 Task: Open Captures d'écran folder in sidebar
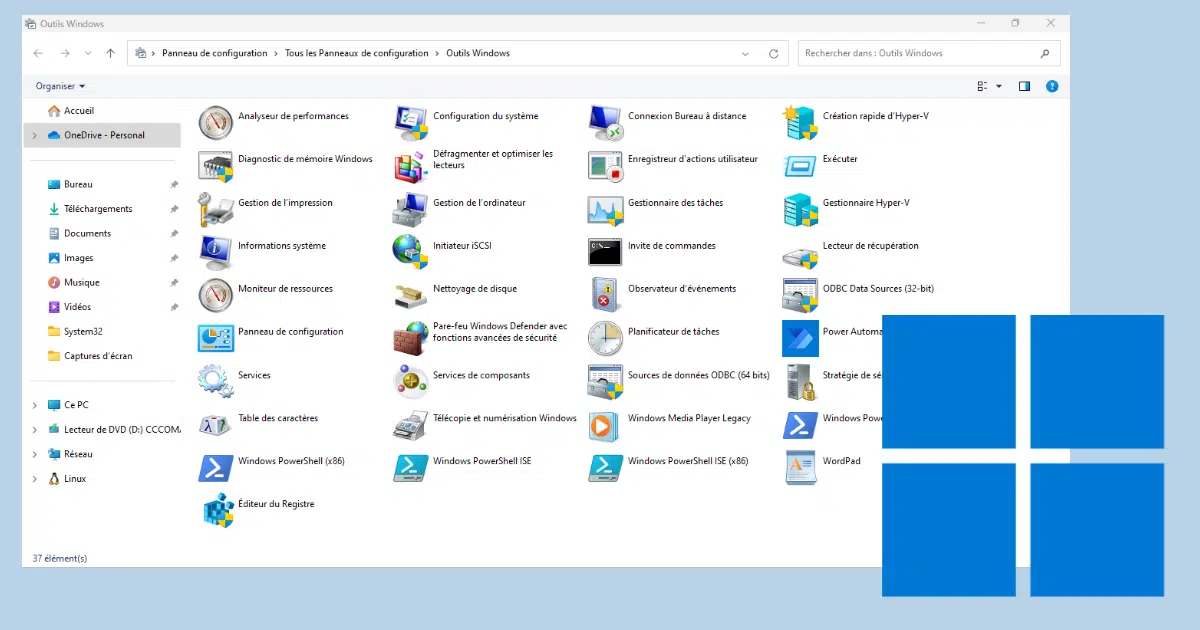pyautogui.click(x=98, y=356)
